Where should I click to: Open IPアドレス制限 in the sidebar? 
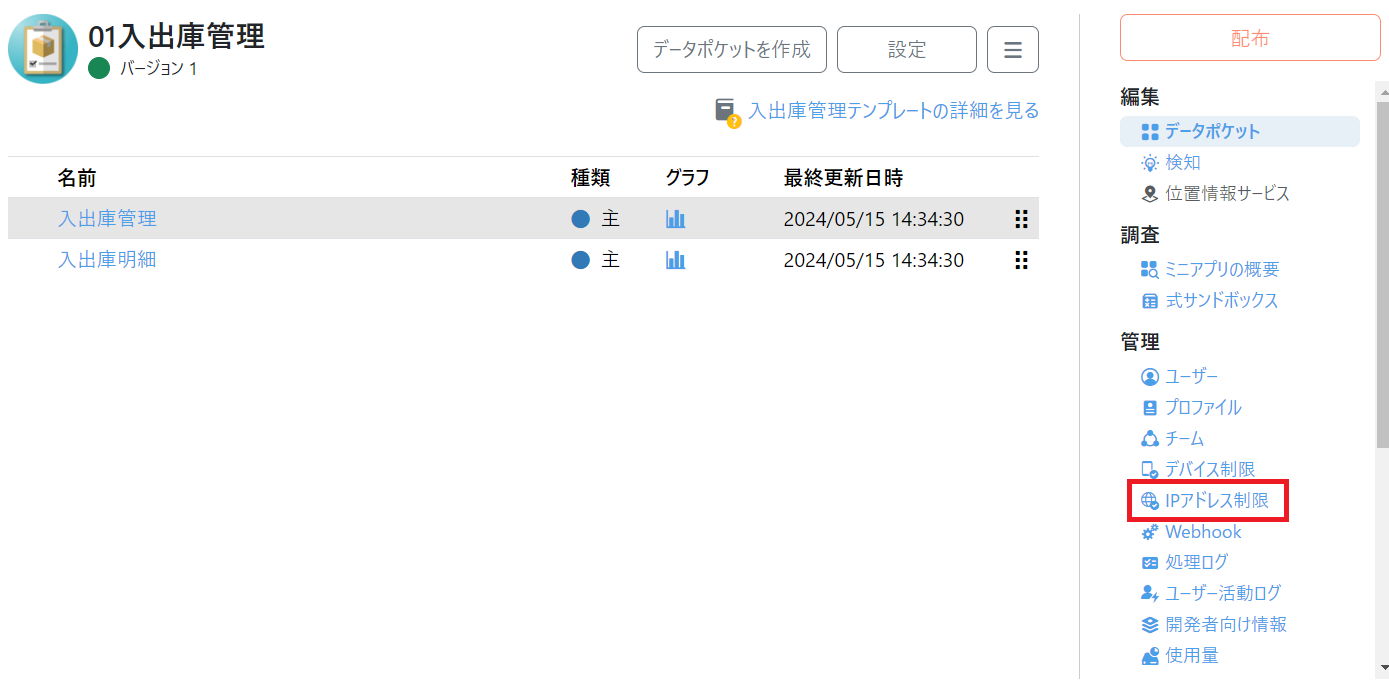point(1217,500)
